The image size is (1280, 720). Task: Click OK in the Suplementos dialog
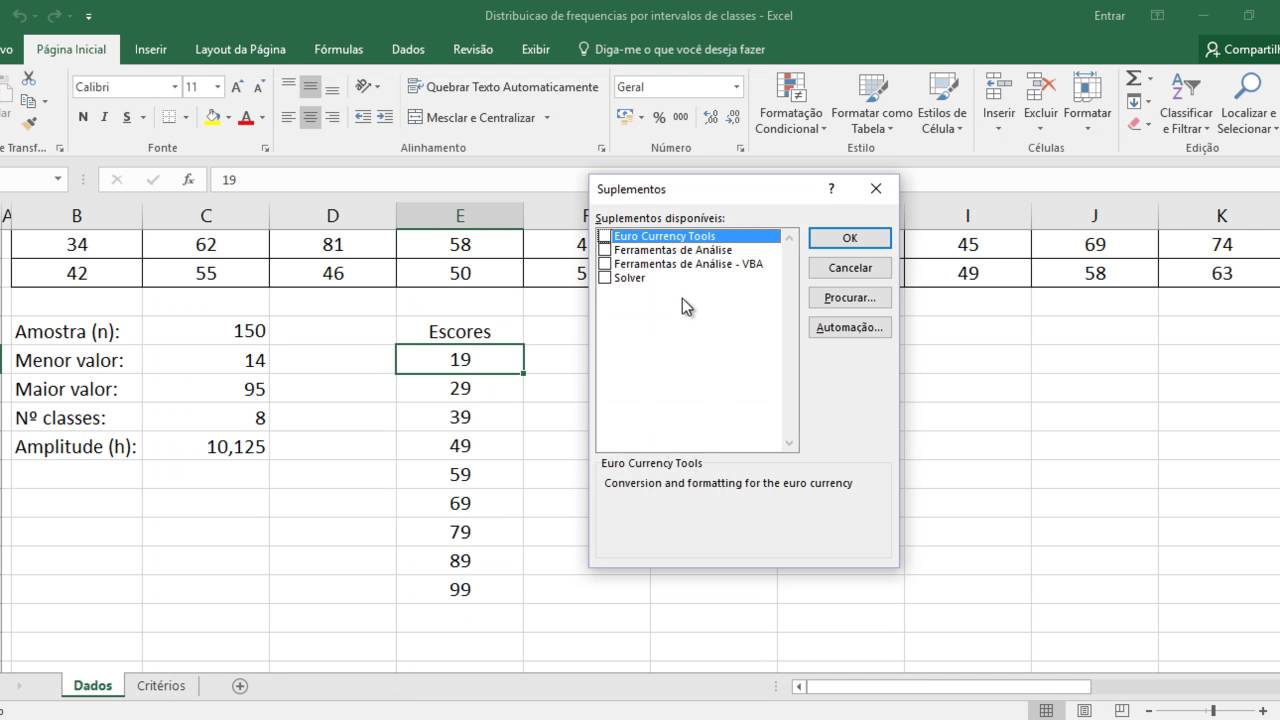pos(850,238)
